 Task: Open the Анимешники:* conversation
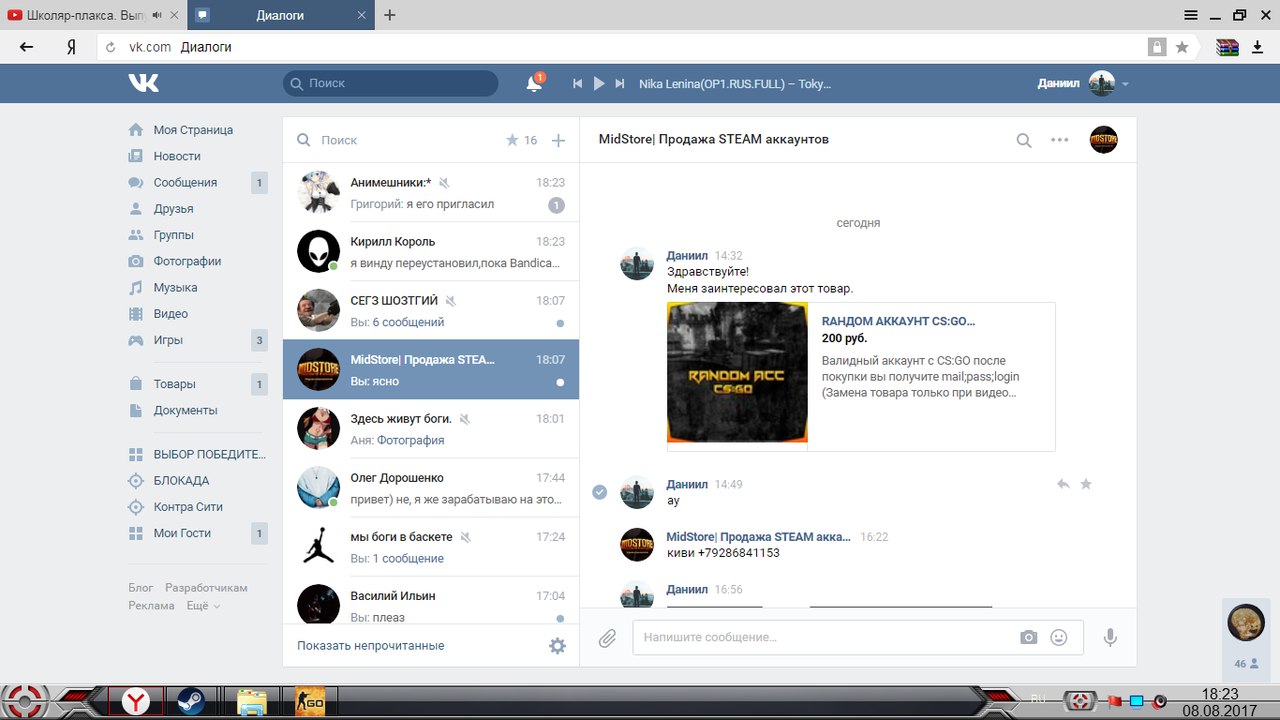pyautogui.click(x=431, y=193)
